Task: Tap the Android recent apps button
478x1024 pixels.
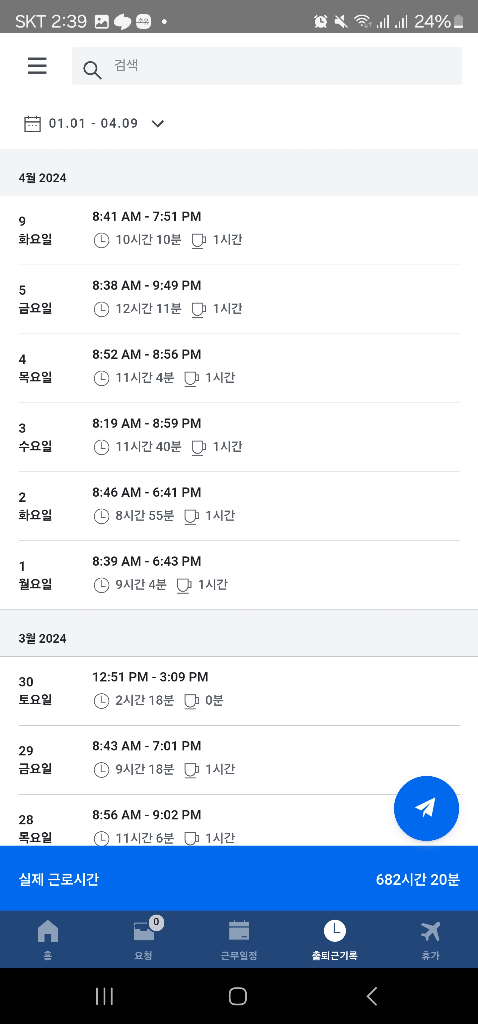Action: point(104,996)
